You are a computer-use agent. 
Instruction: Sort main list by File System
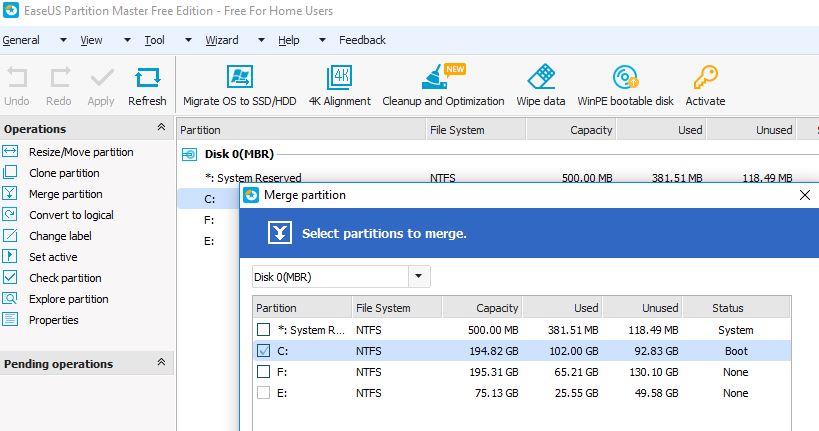pyautogui.click(x=476, y=130)
